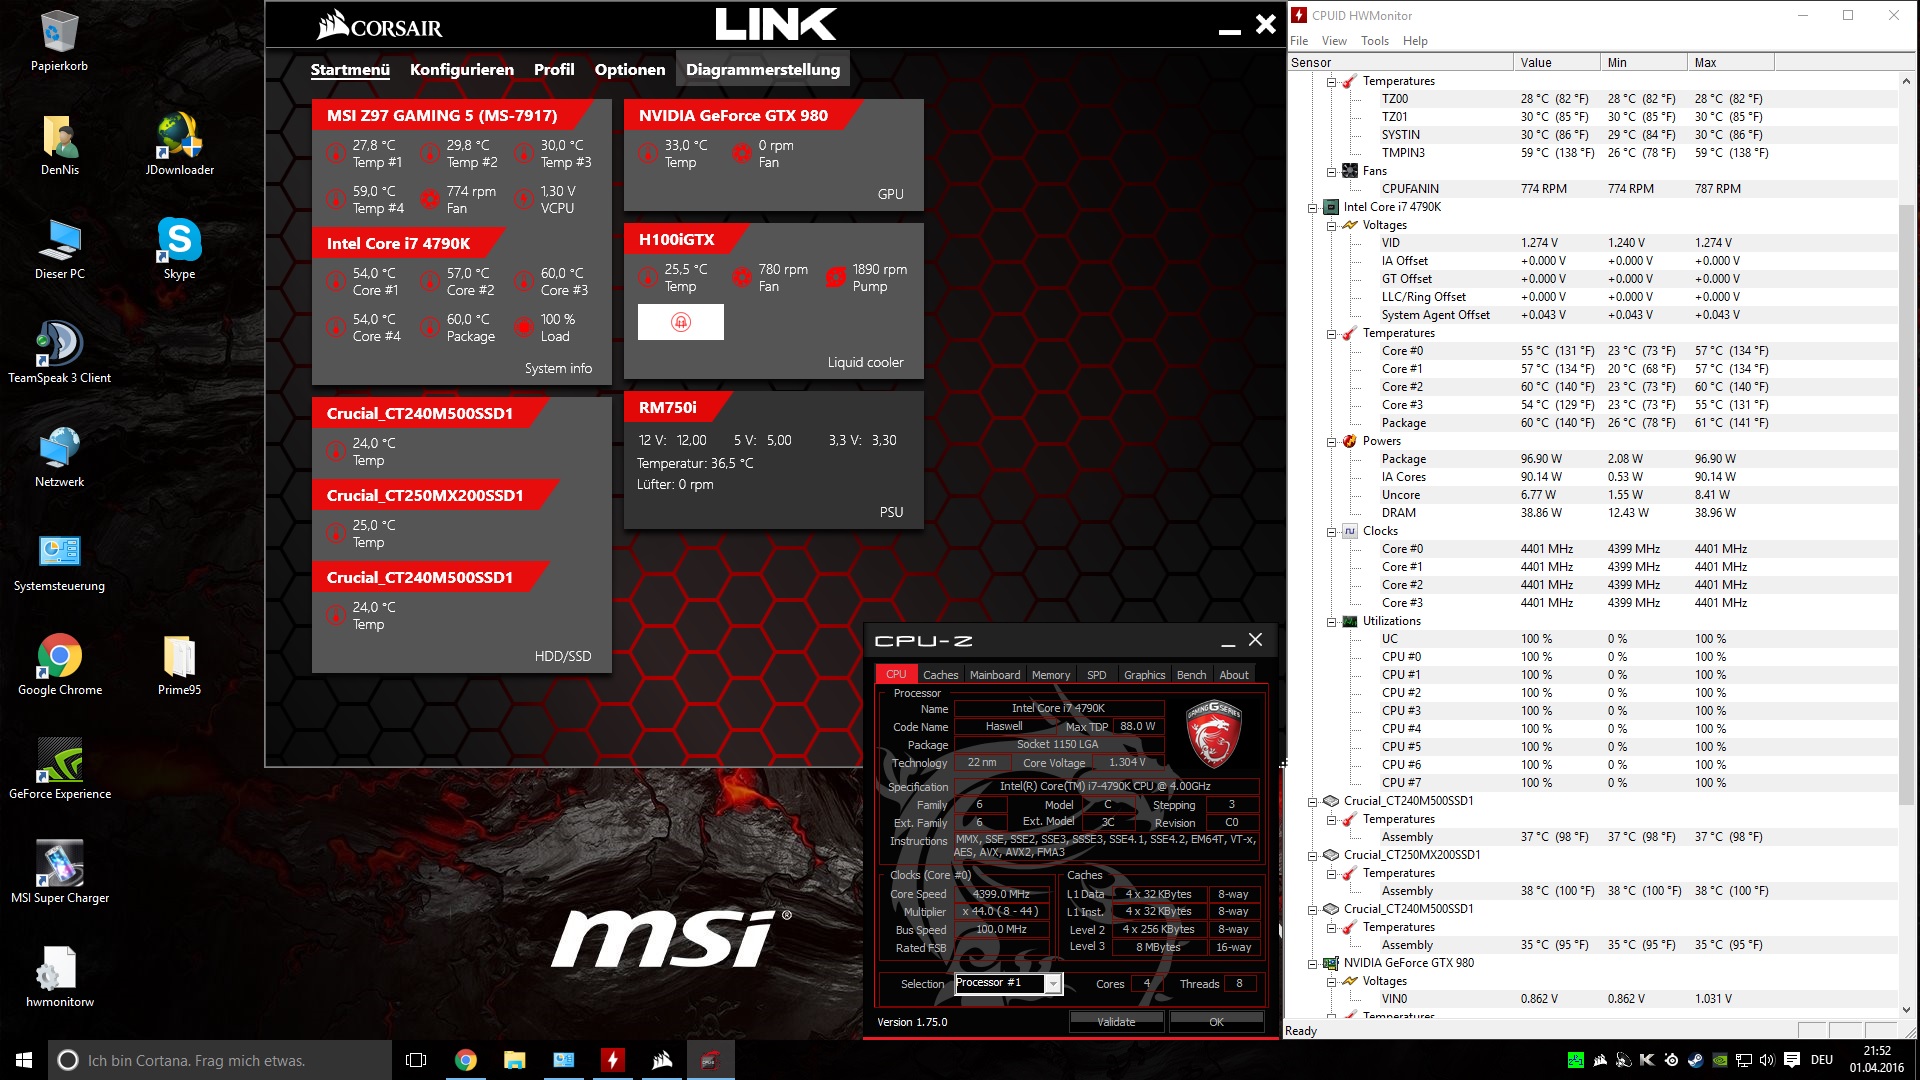Open TeamSpeak 3 Client desktop icon
The image size is (1920, 1080).
click(59, 353)
